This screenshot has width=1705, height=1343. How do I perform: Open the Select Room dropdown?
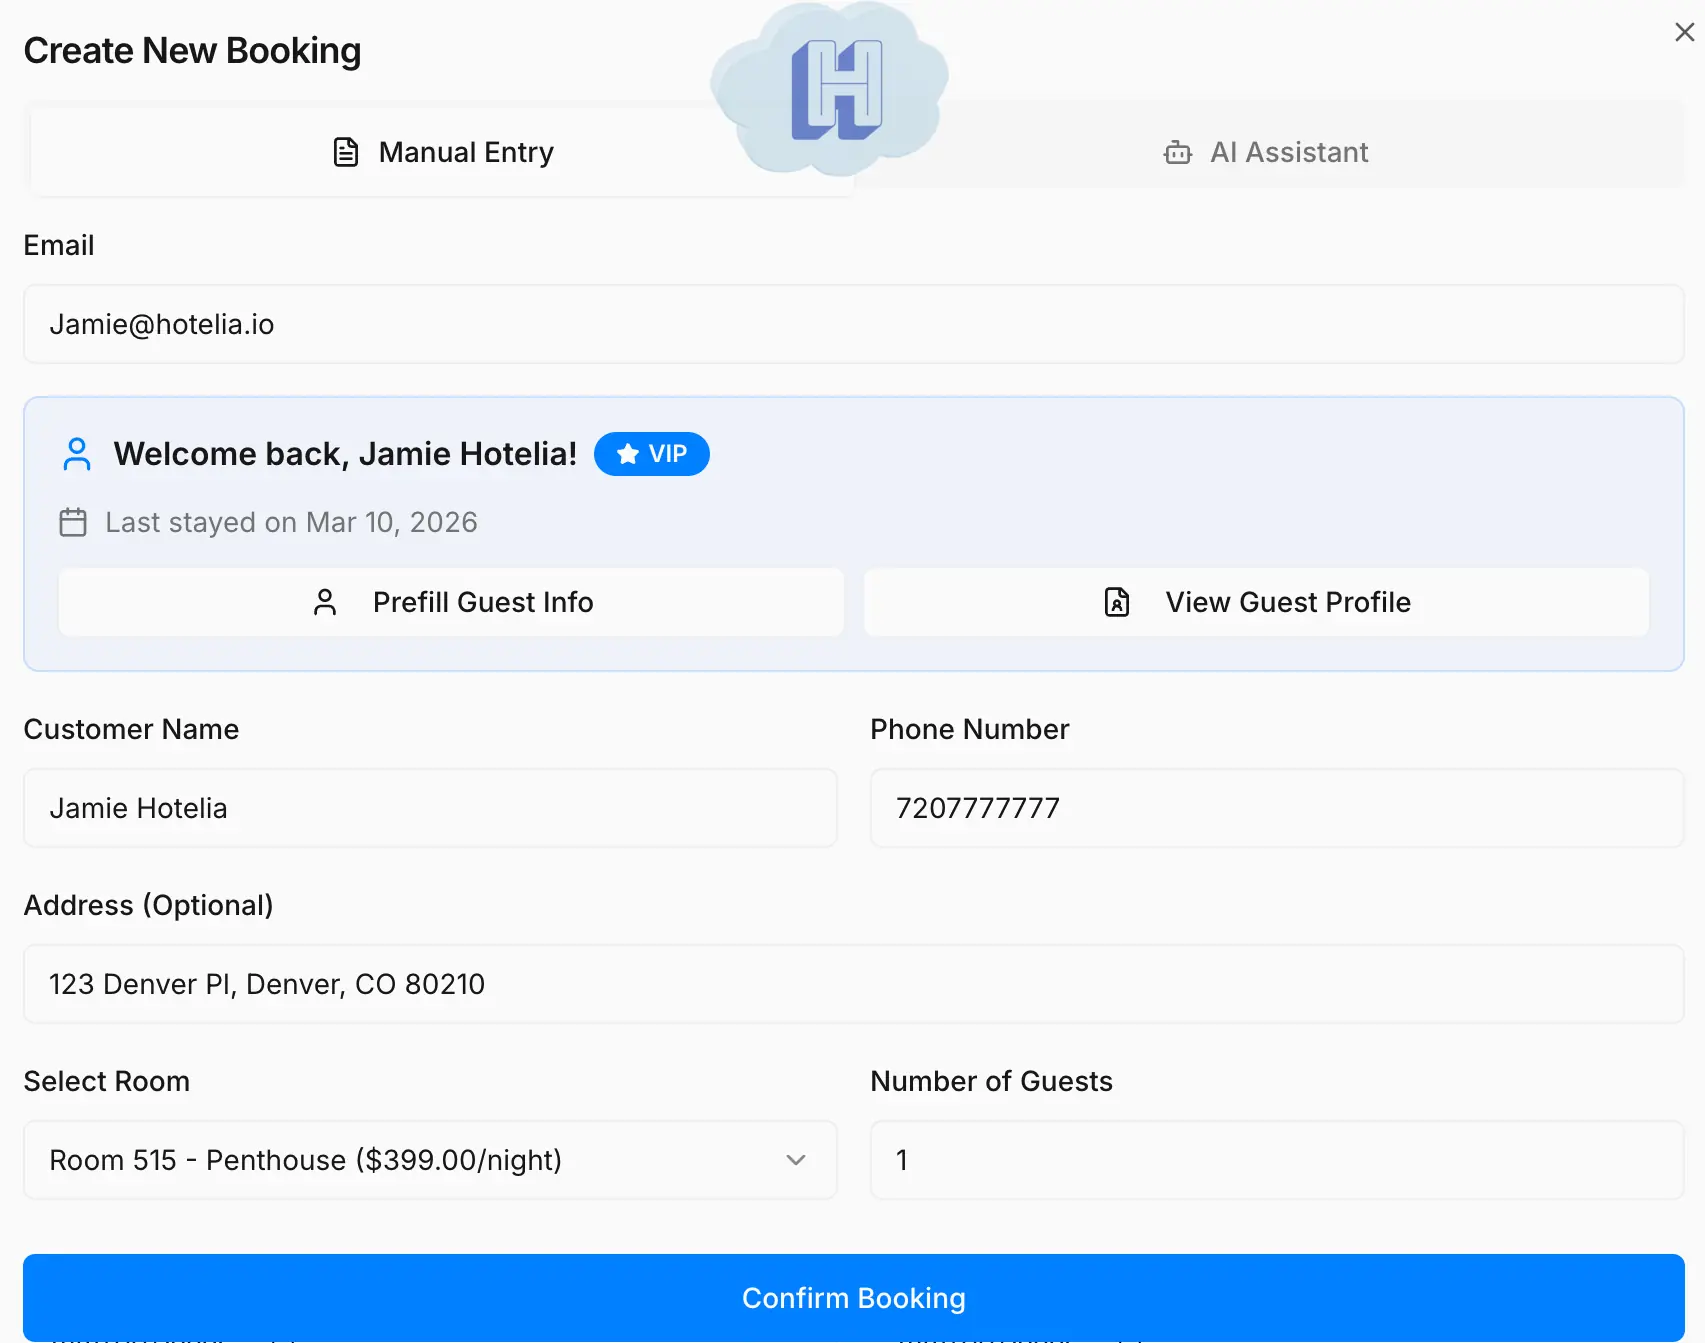430,1160
